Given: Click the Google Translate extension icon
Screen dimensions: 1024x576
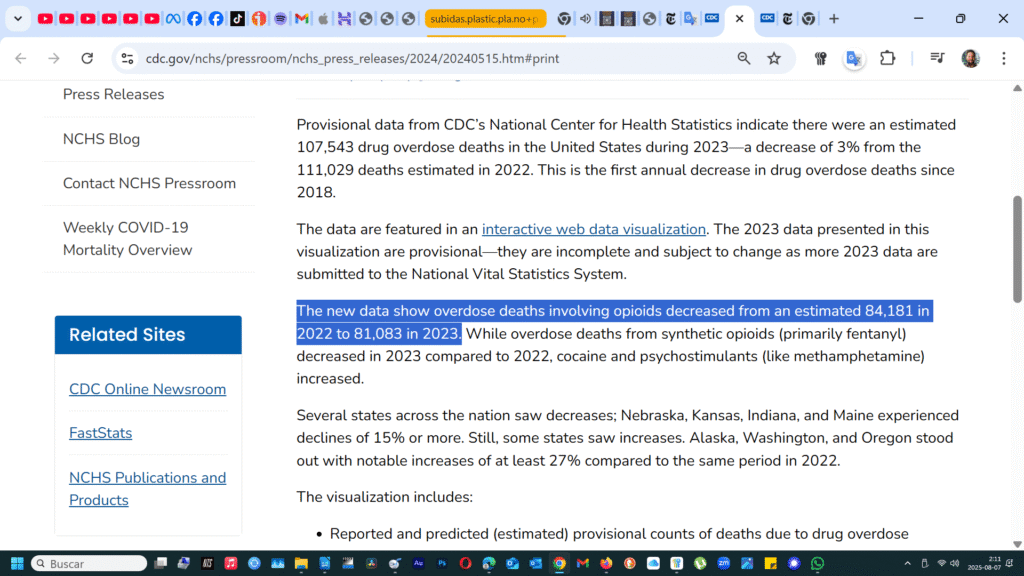Looking at the screenshot, I should (854, 58).
